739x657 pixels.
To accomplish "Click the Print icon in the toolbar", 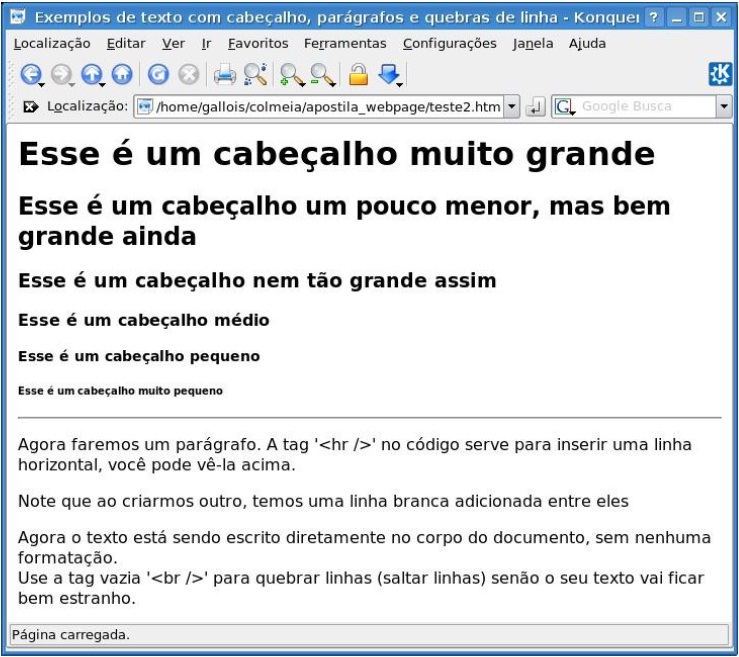I will tap(225, 74).
